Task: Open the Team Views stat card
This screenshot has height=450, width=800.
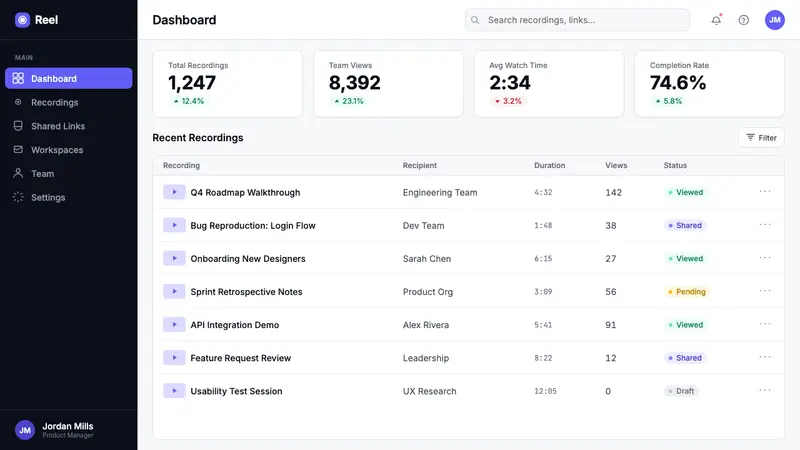Action: pyautogui.click(x=388, y=84)
